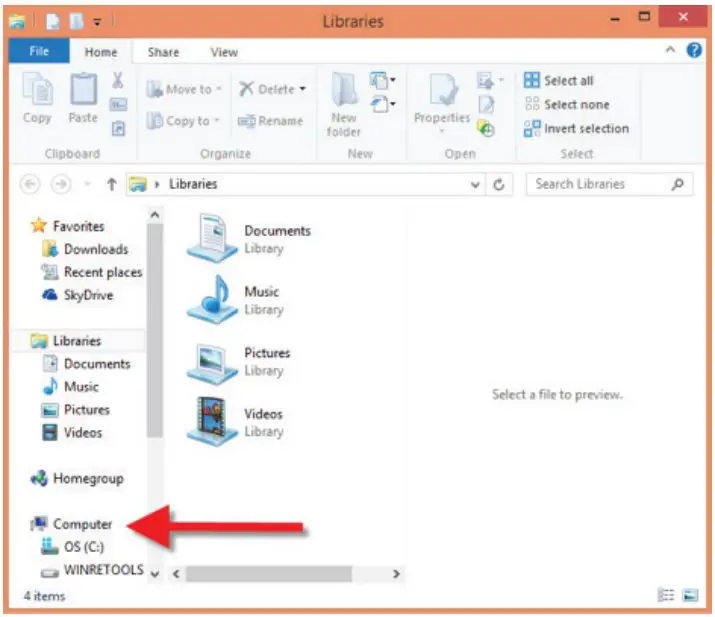Viewport: 715px width, 617px height.
Task: Click the Back navigation arrow
Action: (30, 184)
